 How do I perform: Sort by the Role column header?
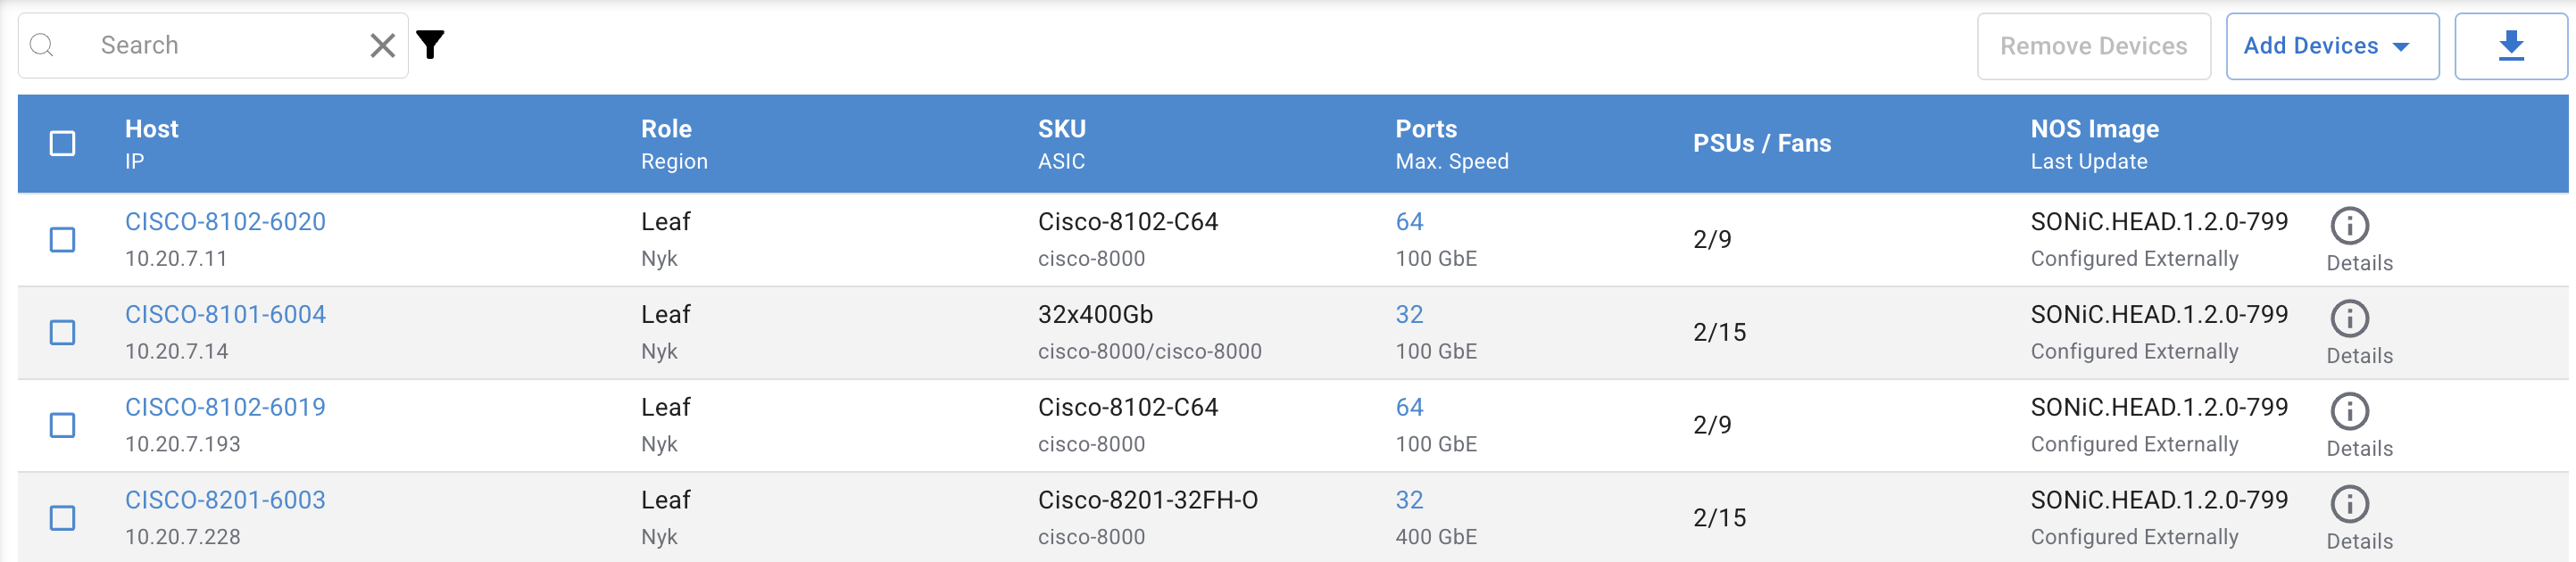click(x=666, y=129)
